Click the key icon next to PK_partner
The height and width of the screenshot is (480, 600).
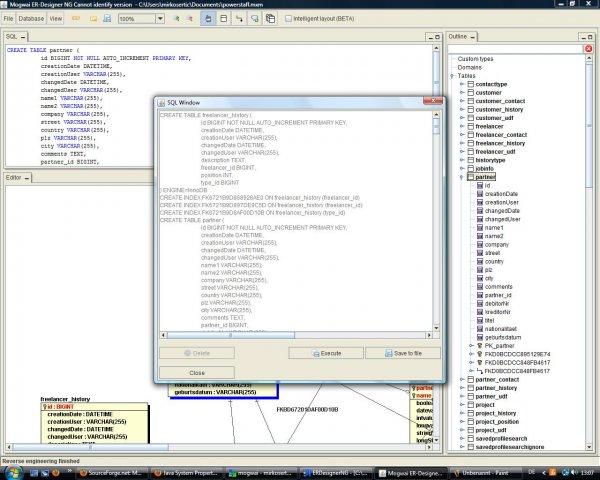(480, 346)
